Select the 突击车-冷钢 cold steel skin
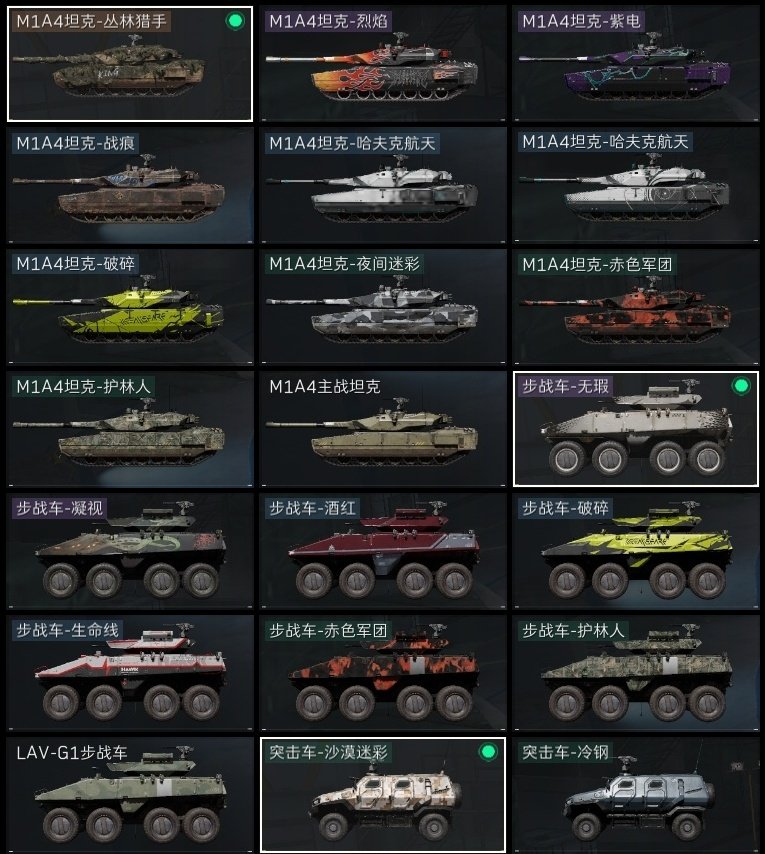Image resolution: width=765 pixels, height=854 pixels. click(x=636, y=795)
